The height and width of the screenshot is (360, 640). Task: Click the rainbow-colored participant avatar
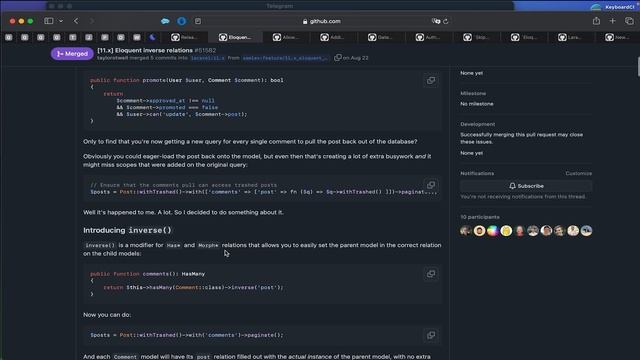(x=493, y=231)
